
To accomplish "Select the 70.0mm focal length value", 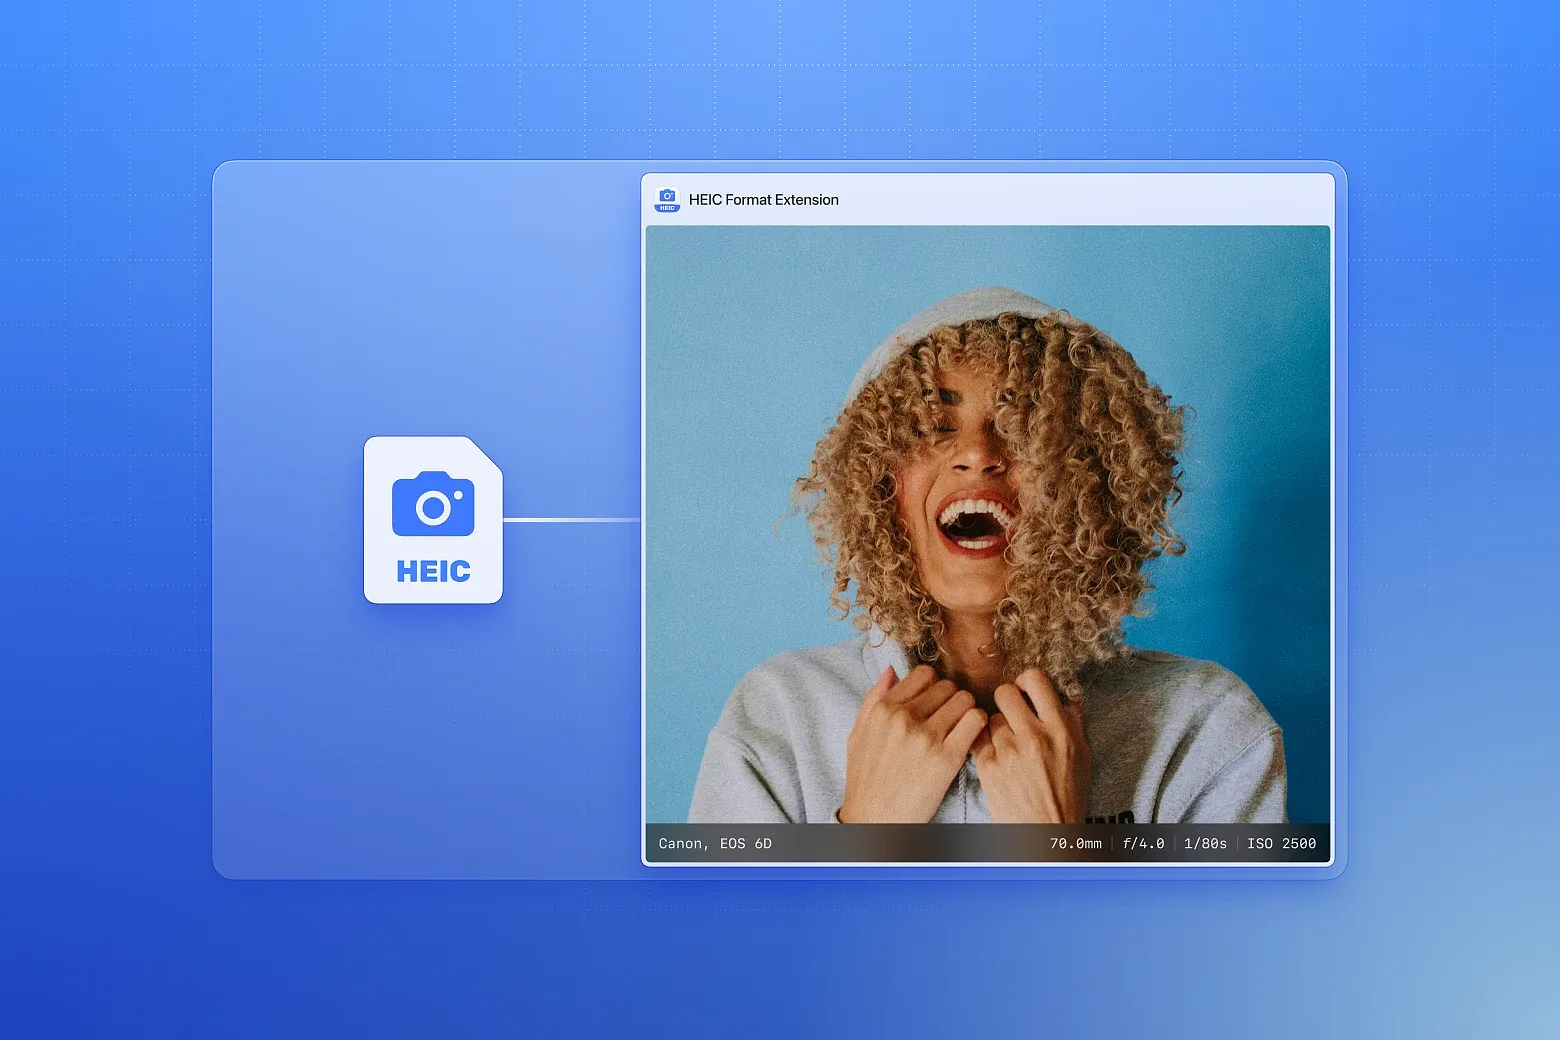I will tap(1075, 844).
